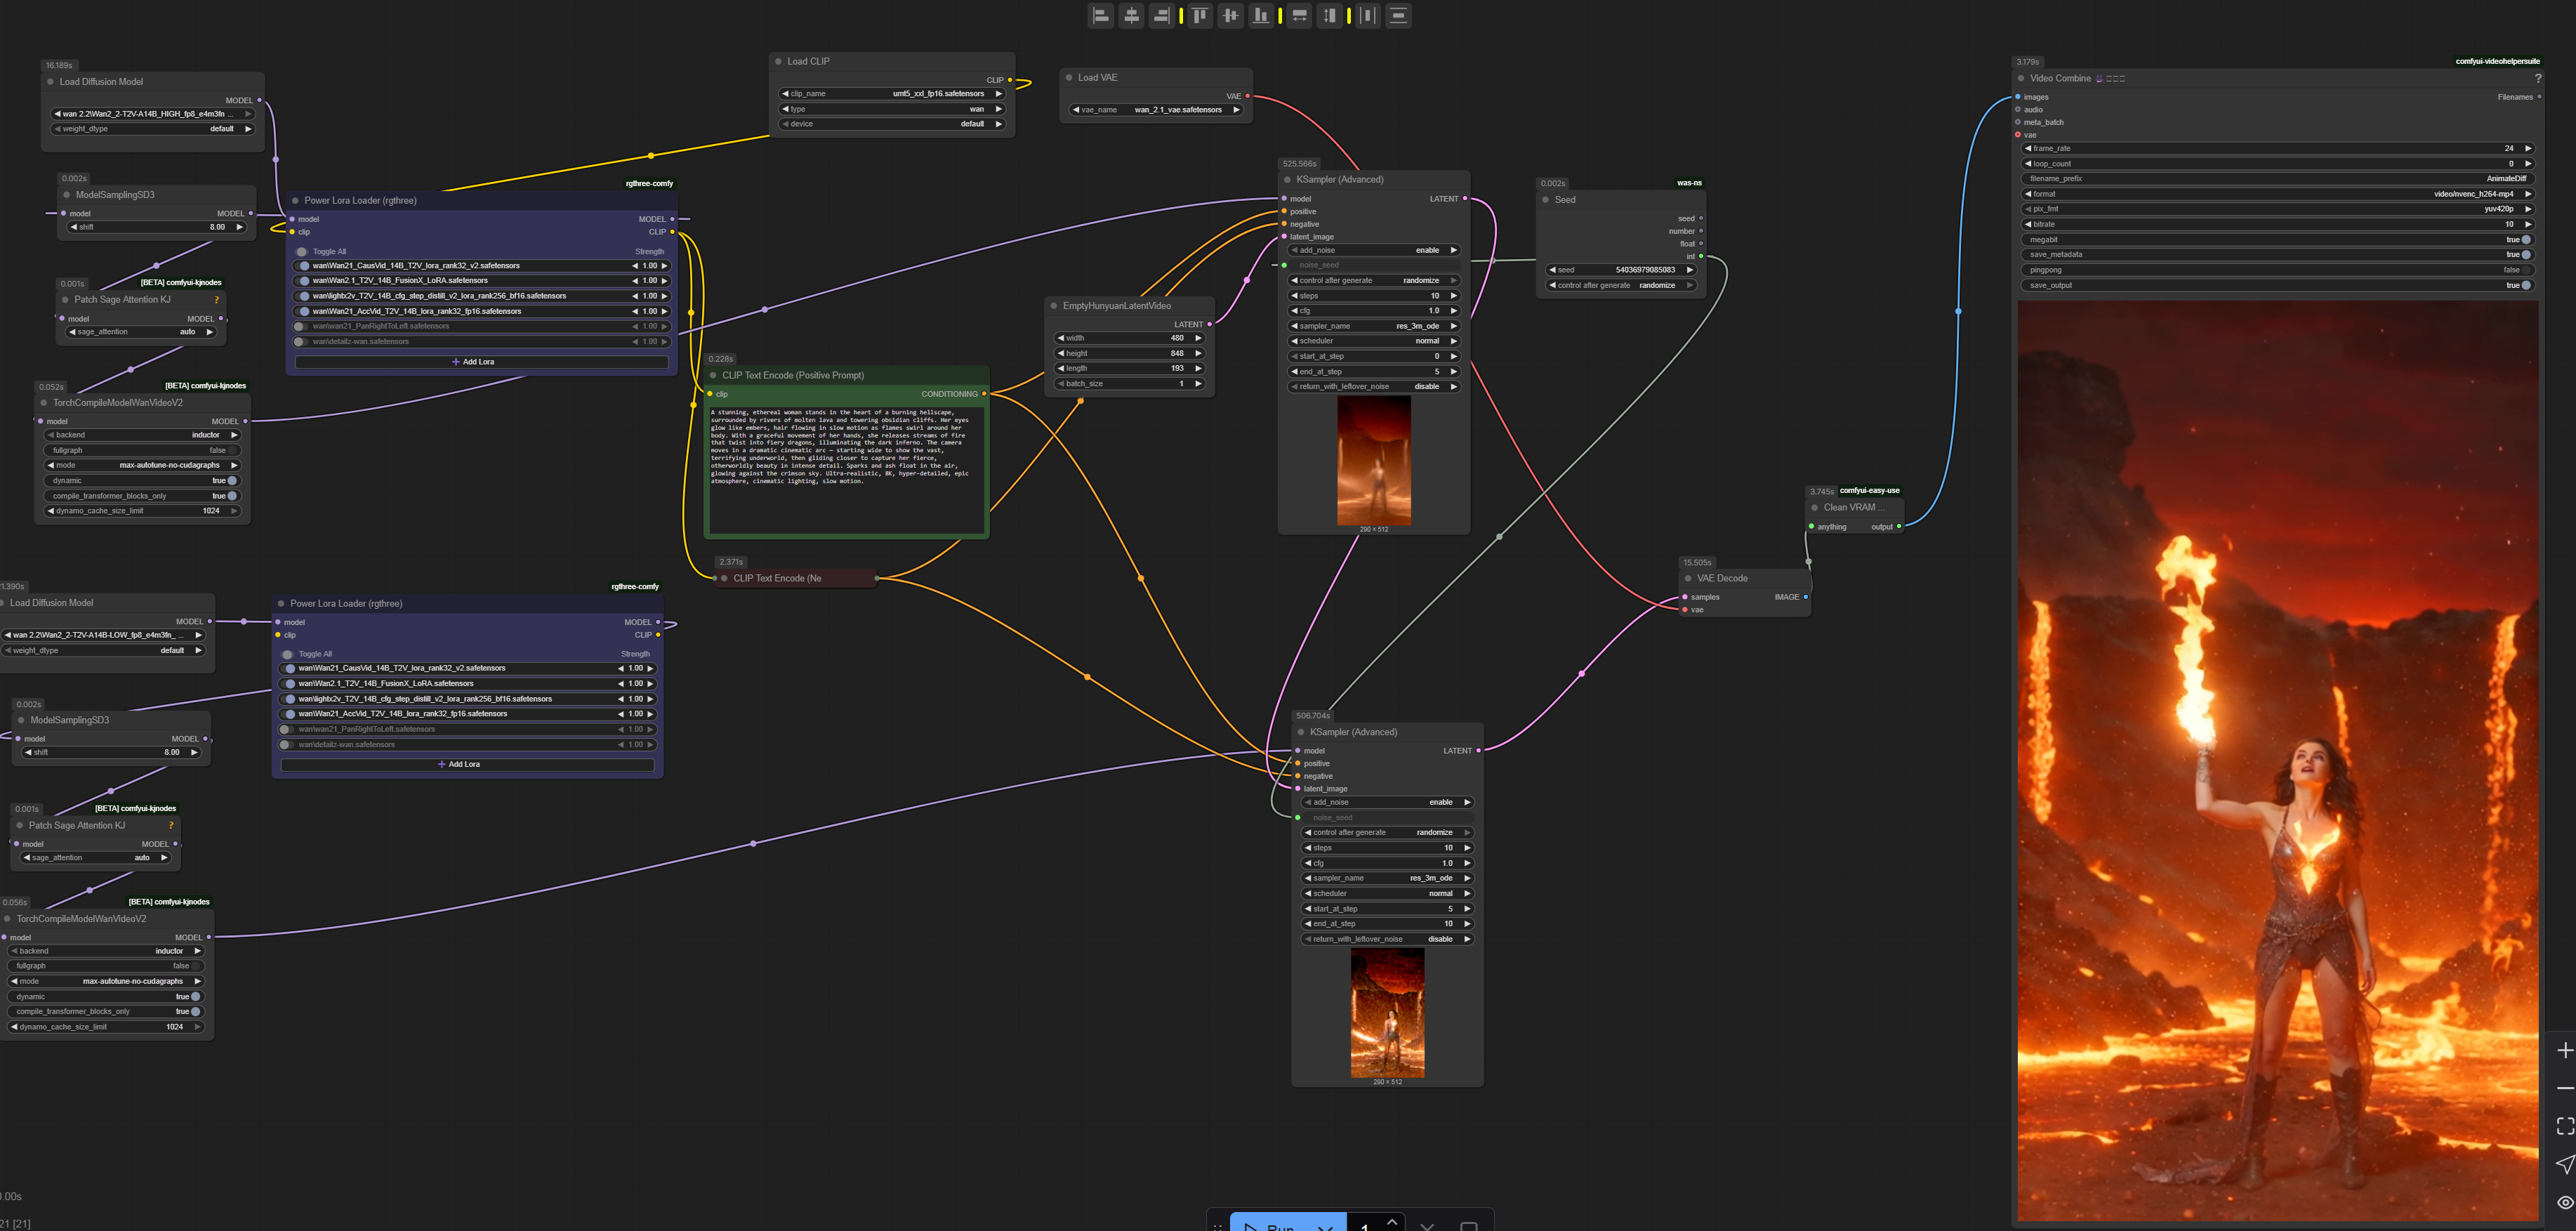Click the Load VAE node title
This screenshot has height=1231, width=2576.
click(x=1097, y=77)
